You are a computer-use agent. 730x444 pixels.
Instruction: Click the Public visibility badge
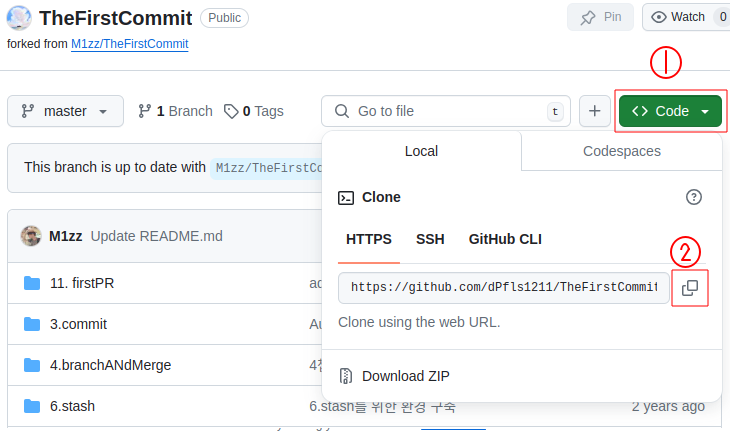tap(224, 18)
